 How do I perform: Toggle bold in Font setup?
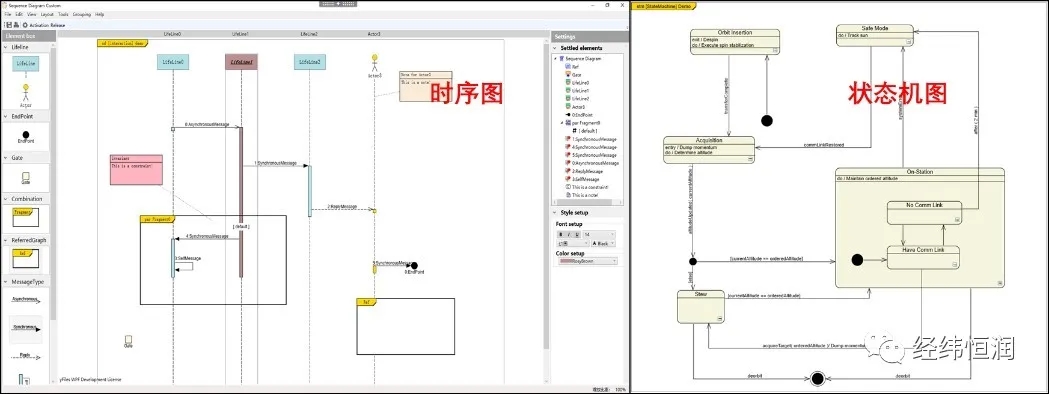(561, 235)
